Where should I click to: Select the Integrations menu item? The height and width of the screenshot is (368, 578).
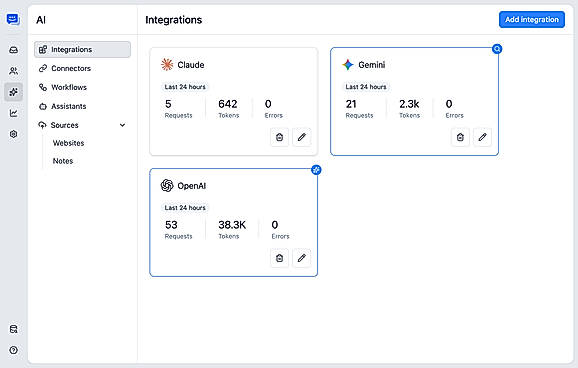click(82, 49)
